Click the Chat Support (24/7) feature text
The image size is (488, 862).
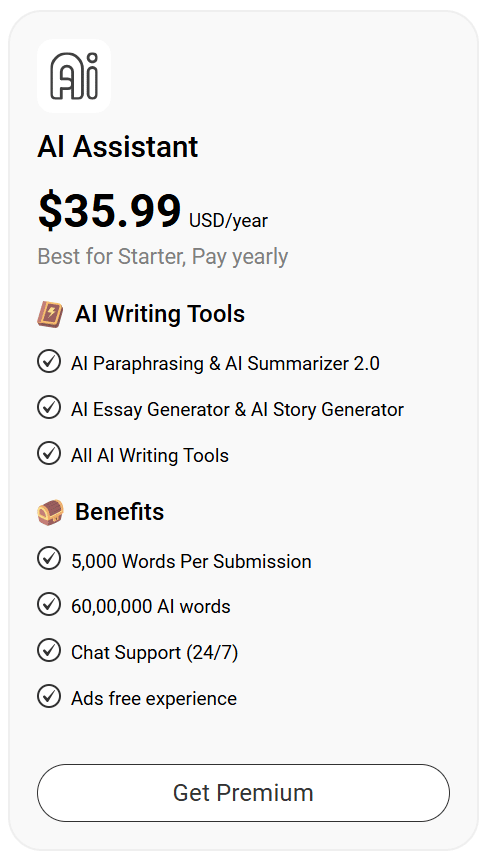pyautogui.click(x=154, y=653)
